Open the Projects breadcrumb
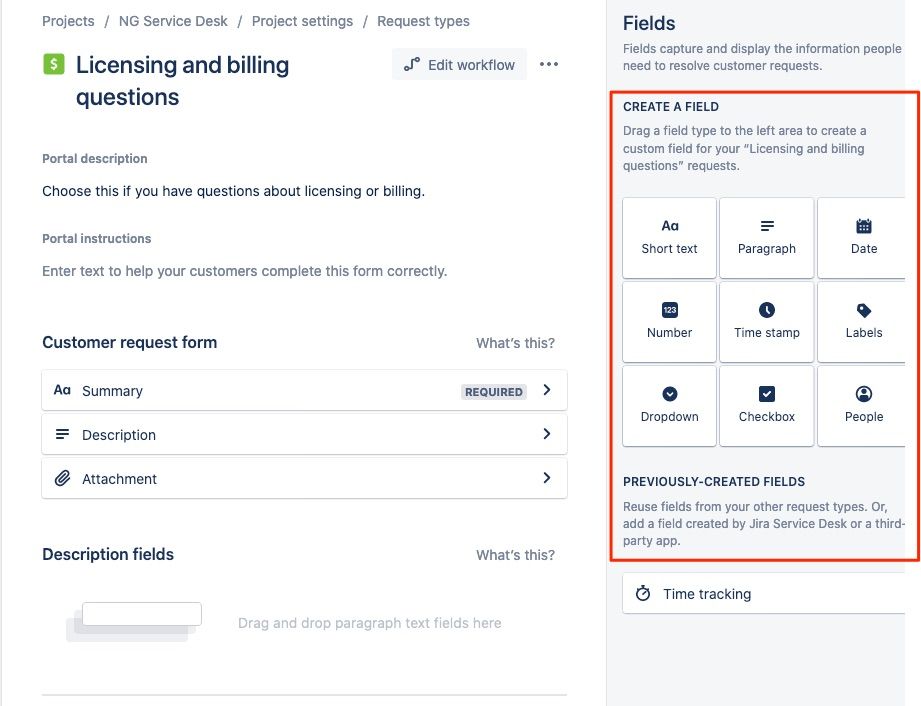This screenshot has height=706, width=921. (68, 21)
